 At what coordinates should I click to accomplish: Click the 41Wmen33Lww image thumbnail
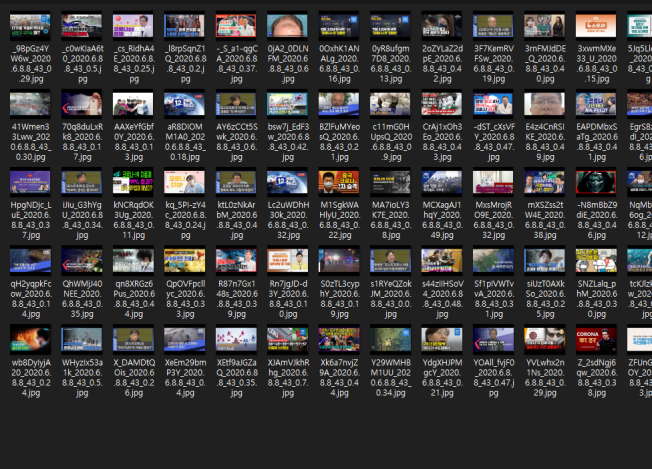(30, 104)
